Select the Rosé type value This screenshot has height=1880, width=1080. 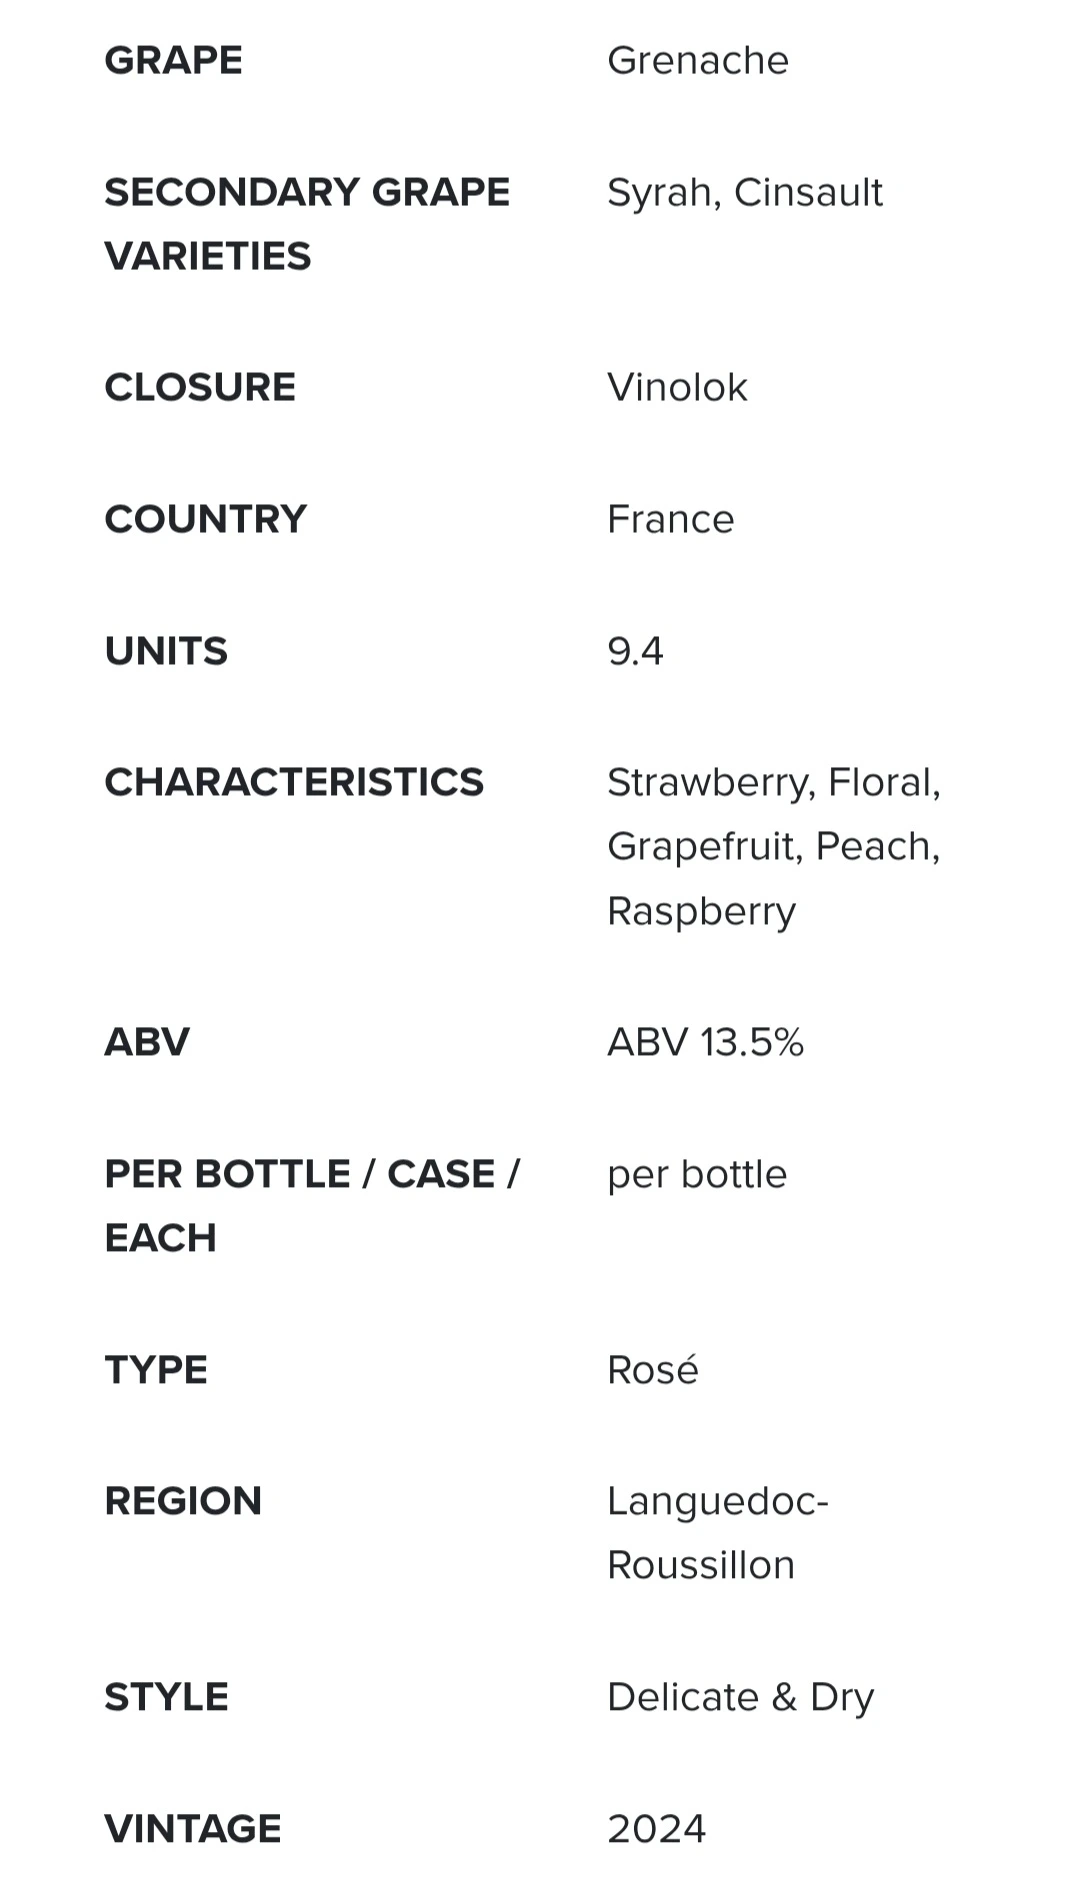652,1370
